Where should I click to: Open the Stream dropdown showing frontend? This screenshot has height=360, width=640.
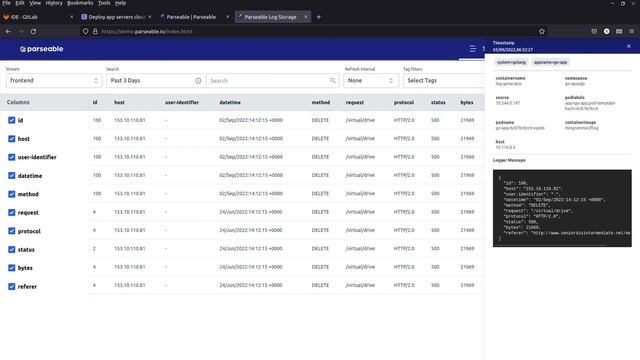(x=54, y=81)
